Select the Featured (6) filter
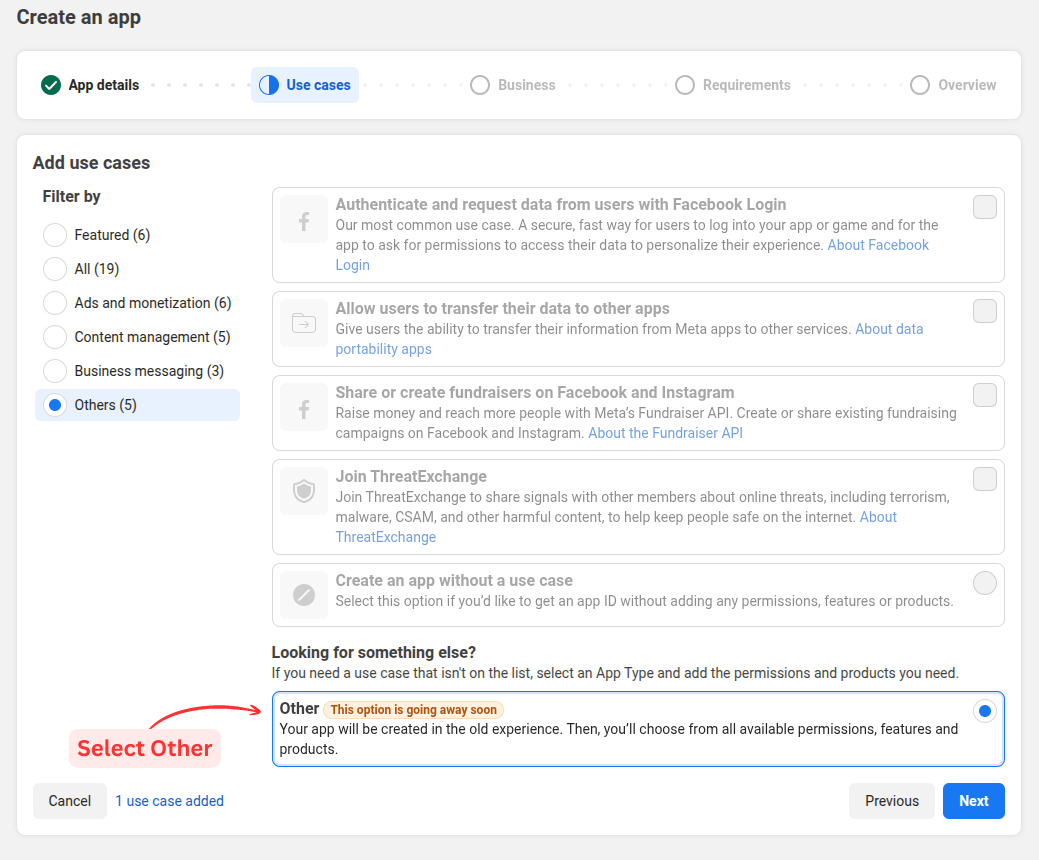Viewport: 1039px width, 860px height. (x=55, y=235)
